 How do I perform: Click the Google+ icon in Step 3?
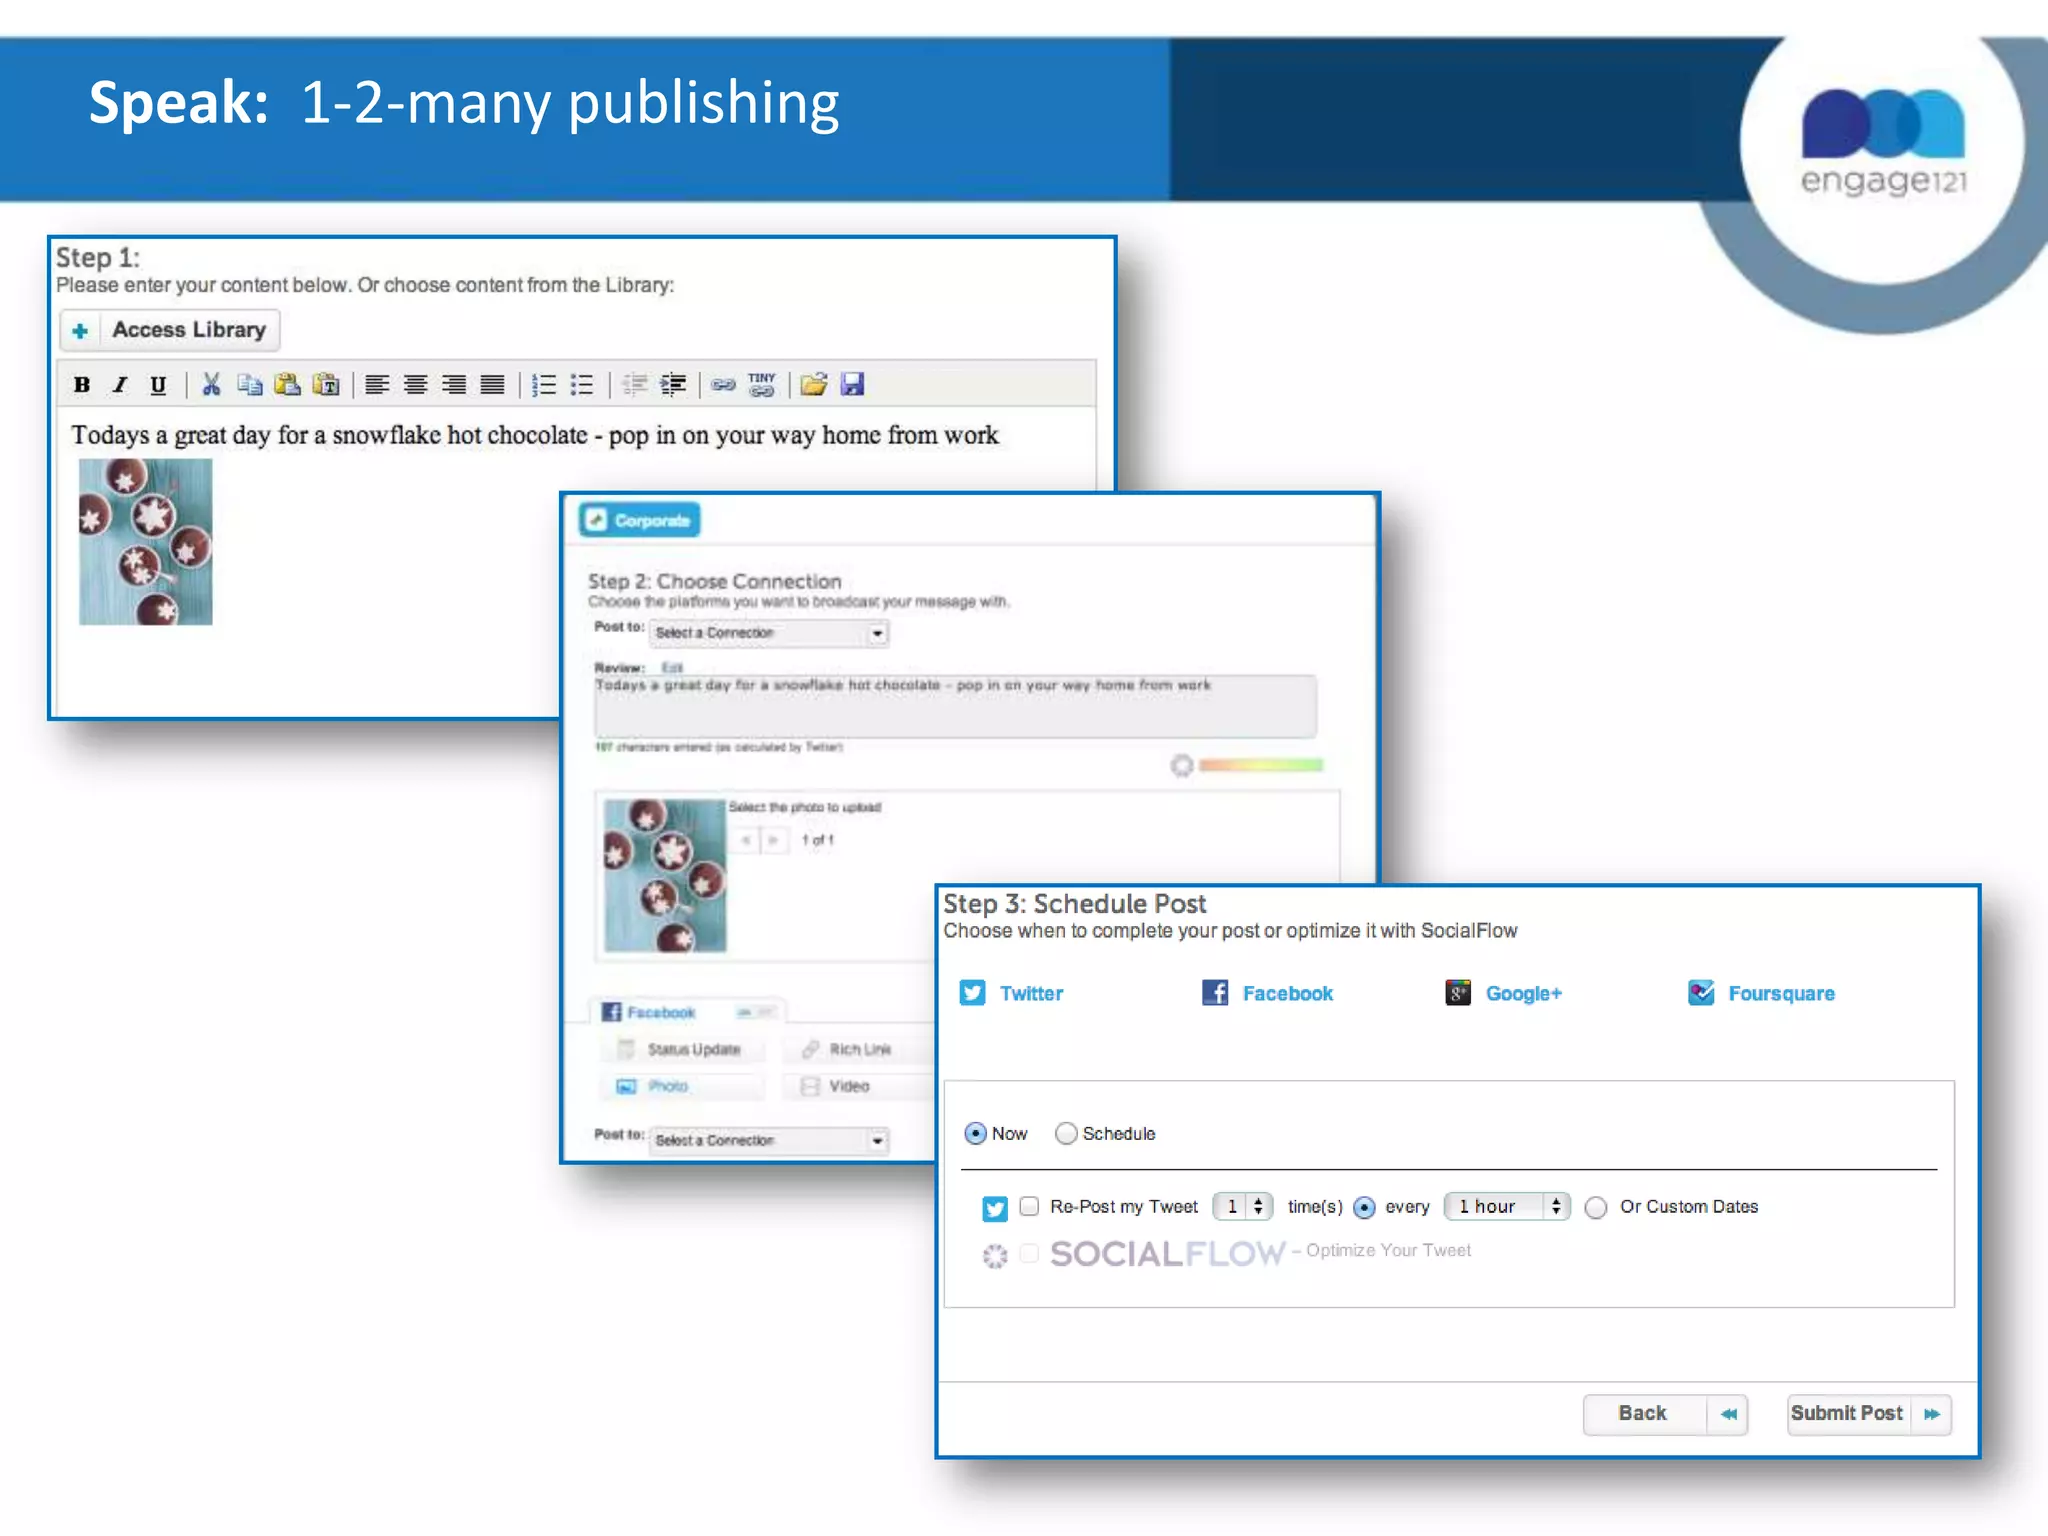point(1458,992)
